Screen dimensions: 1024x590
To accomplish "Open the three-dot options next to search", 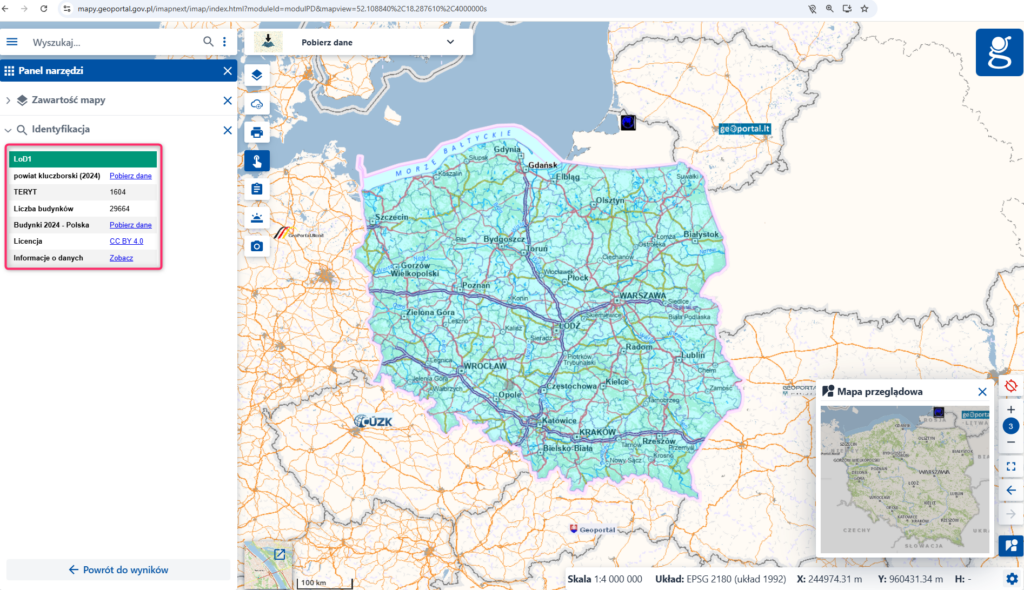I will 225,42.
